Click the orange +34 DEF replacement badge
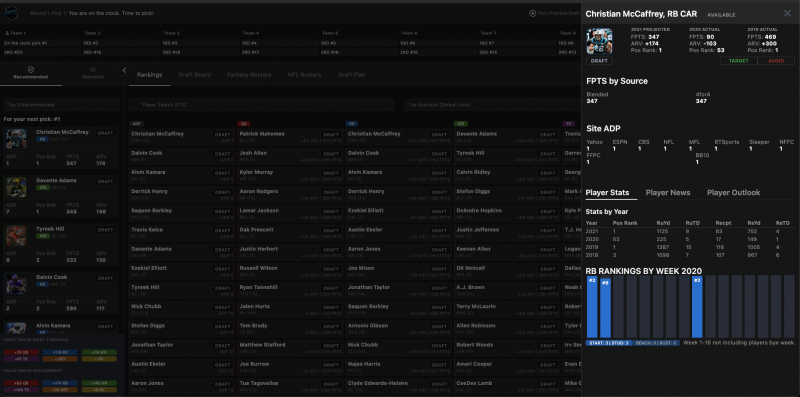800x397 pixels. coord(60,389)
